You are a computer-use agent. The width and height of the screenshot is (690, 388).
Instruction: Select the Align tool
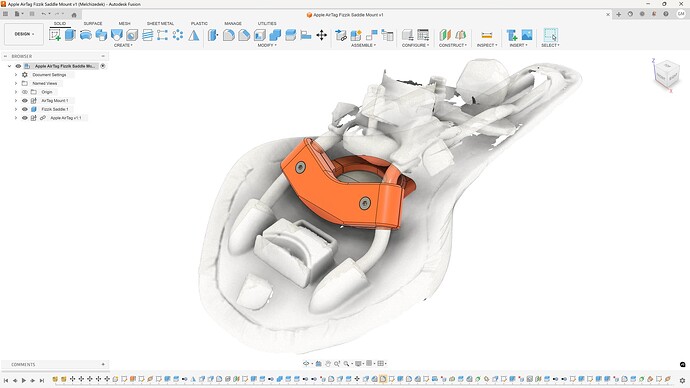[x=306, y=35]
